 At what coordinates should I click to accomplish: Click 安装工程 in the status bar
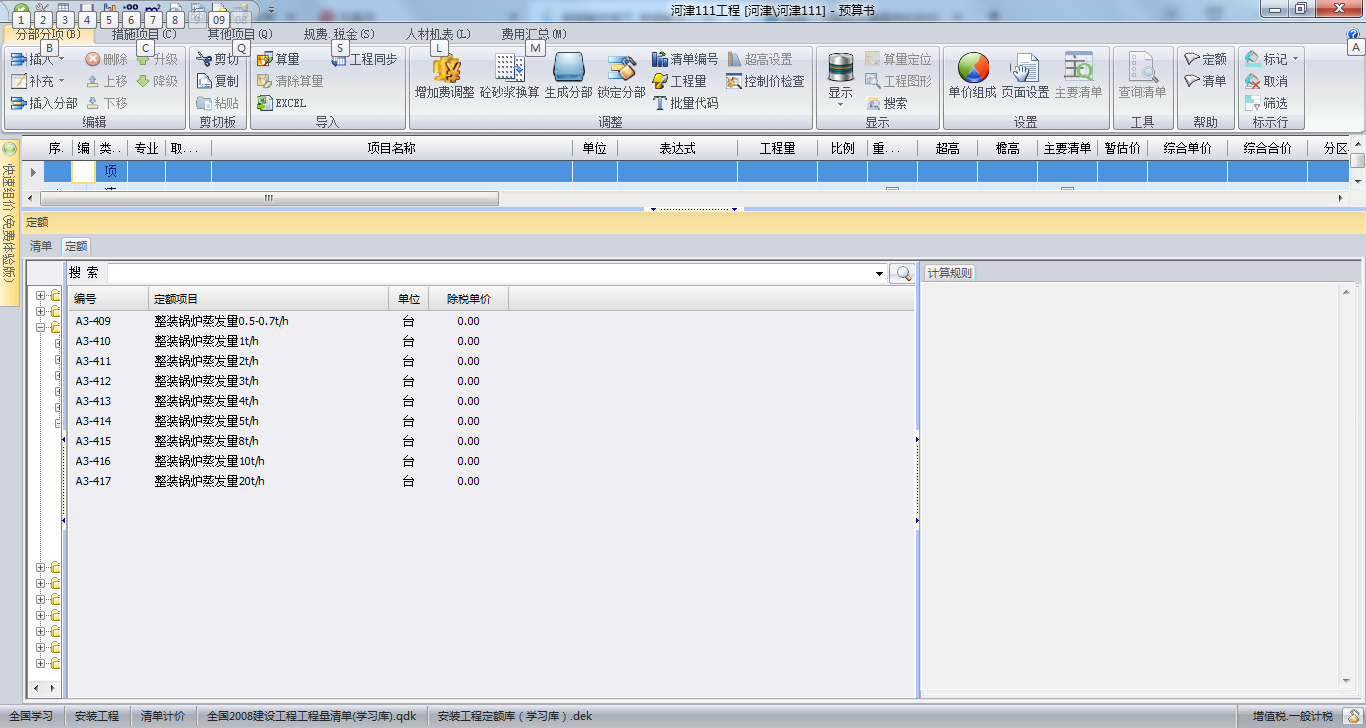97,716
